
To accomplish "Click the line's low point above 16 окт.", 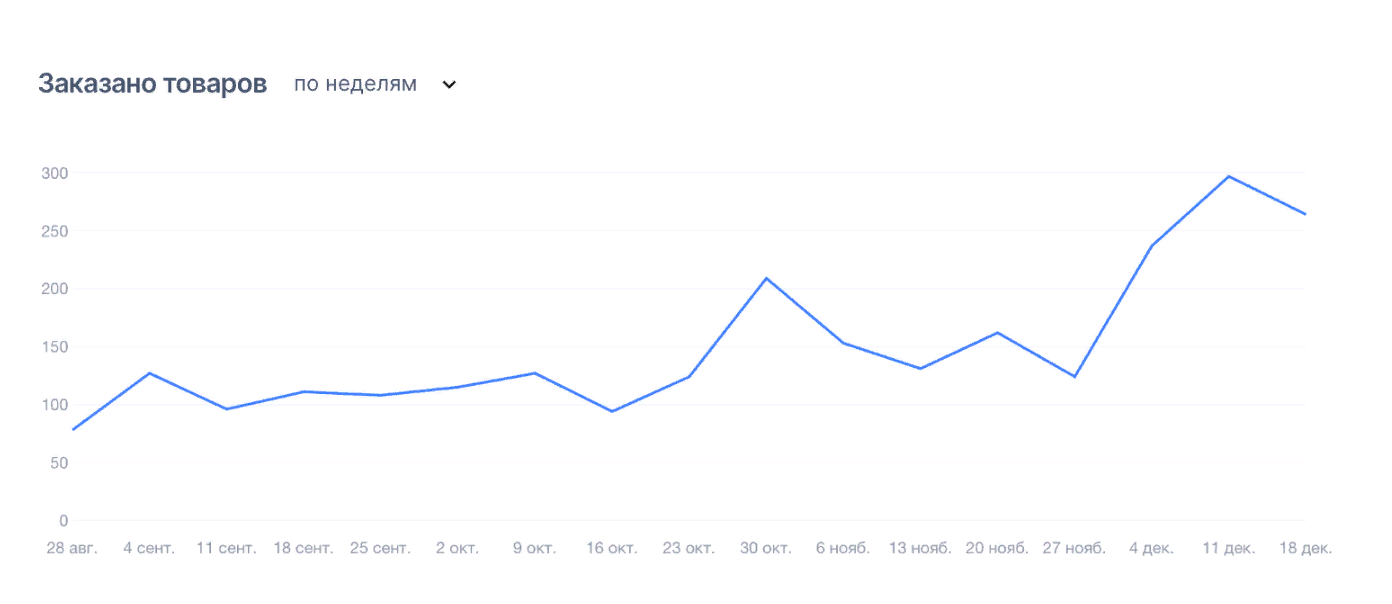I will click(612, 411).
